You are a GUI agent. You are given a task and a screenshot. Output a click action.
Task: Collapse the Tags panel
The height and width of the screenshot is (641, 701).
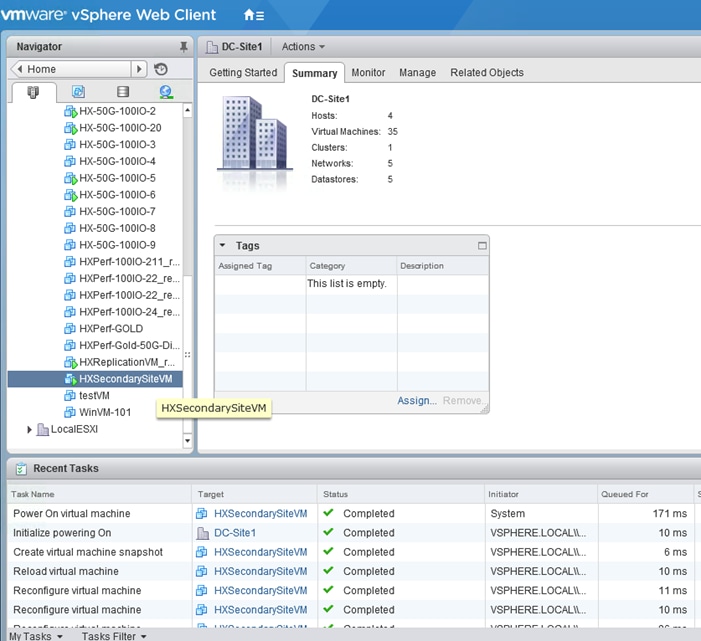pos(222,245)
